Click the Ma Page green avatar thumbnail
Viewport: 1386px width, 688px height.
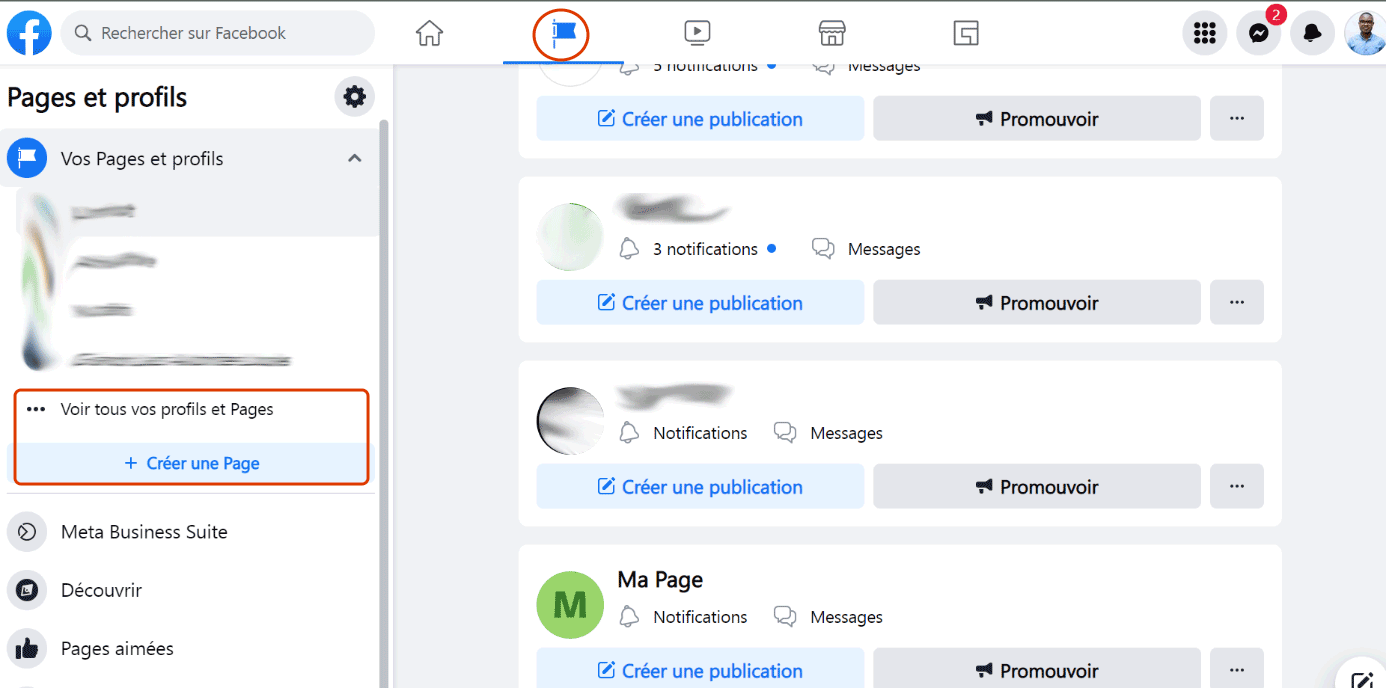click(x=570, y=604)
